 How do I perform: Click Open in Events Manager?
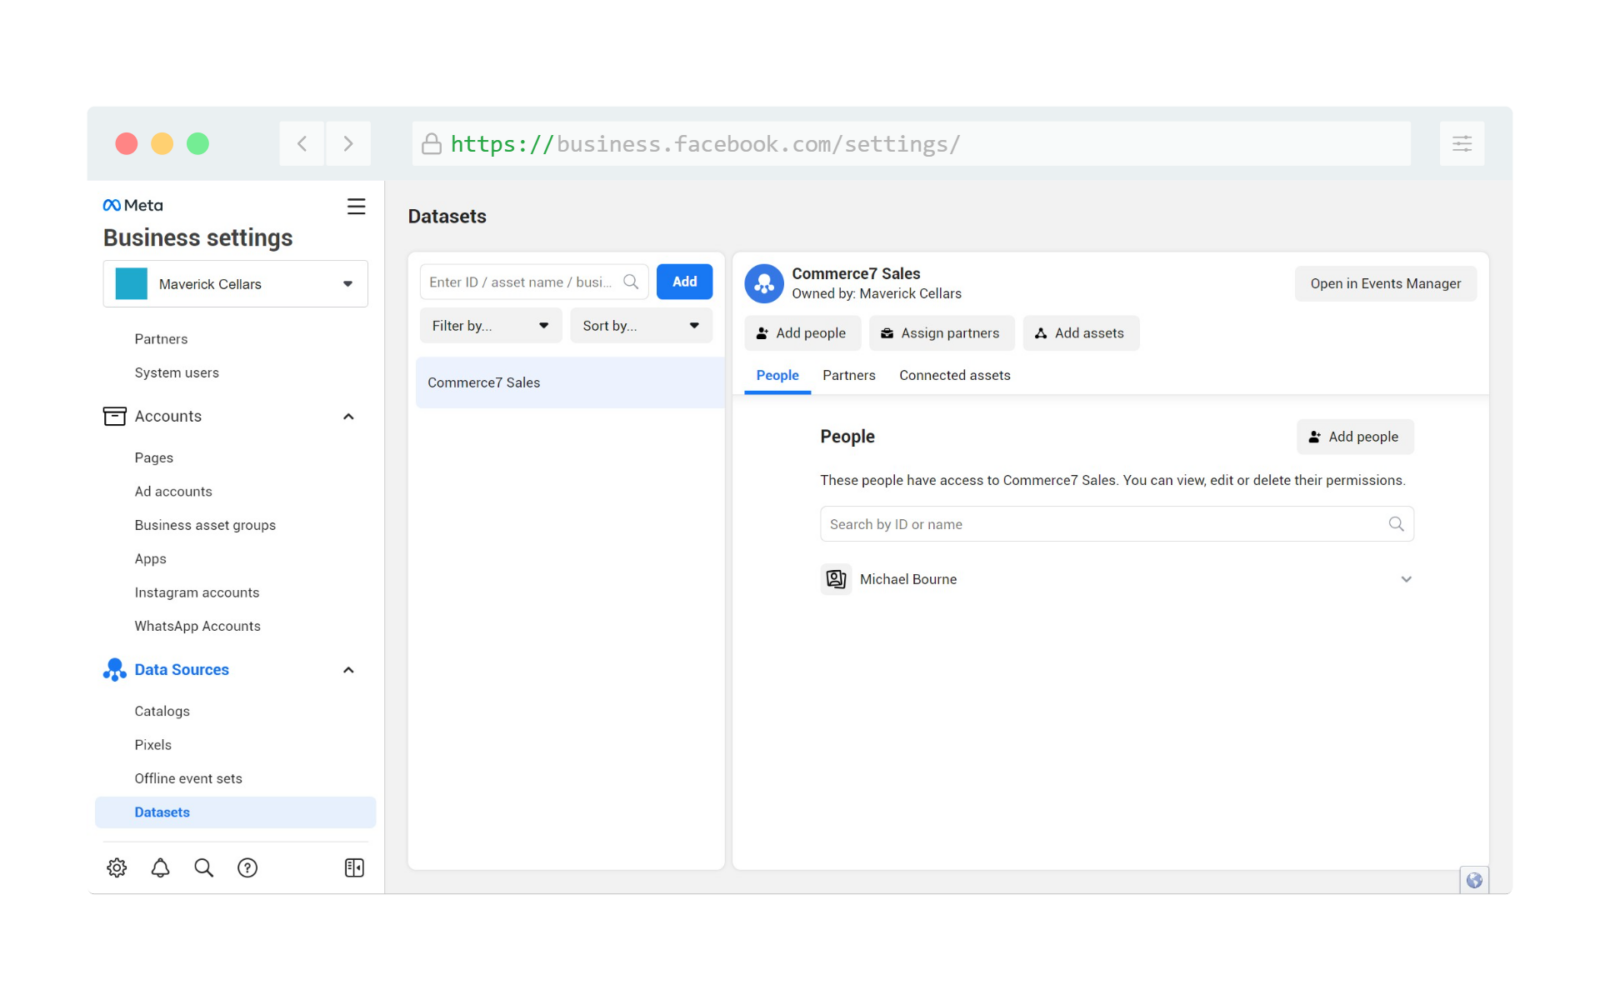point(1386,284)
